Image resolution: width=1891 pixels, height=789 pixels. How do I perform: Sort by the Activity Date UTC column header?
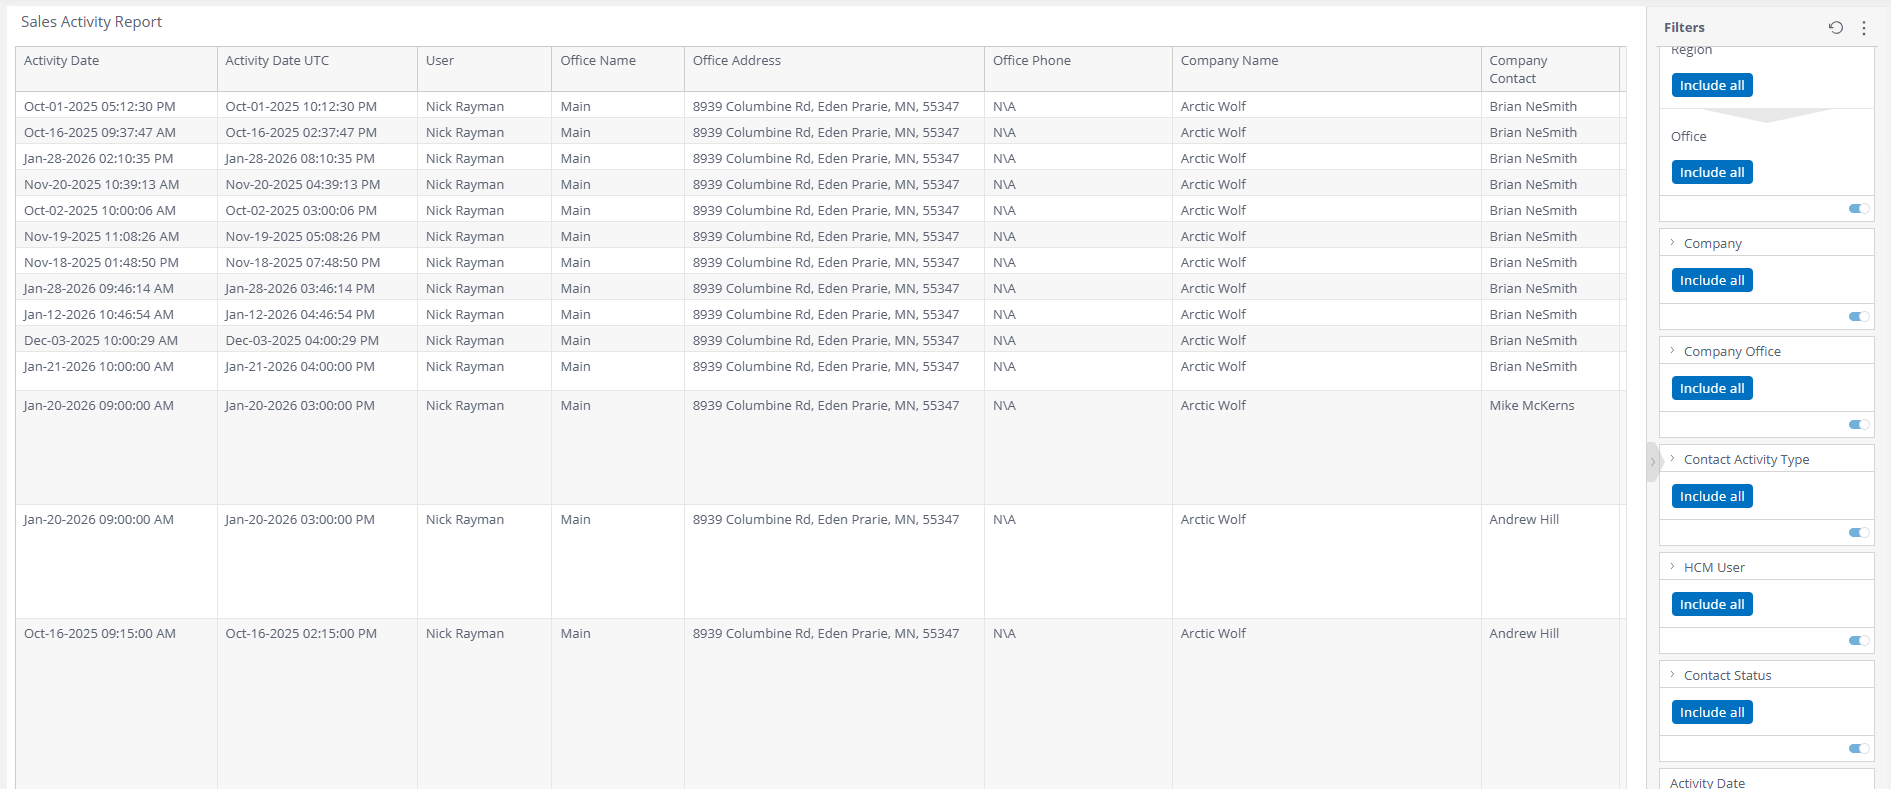(x=317, y=69)
